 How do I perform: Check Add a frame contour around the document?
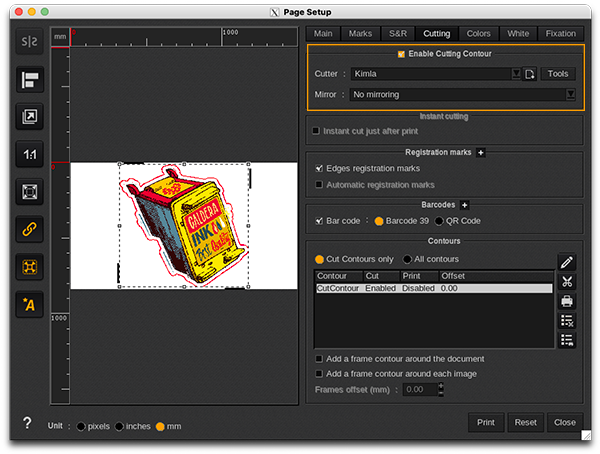[x=319, y=358]
